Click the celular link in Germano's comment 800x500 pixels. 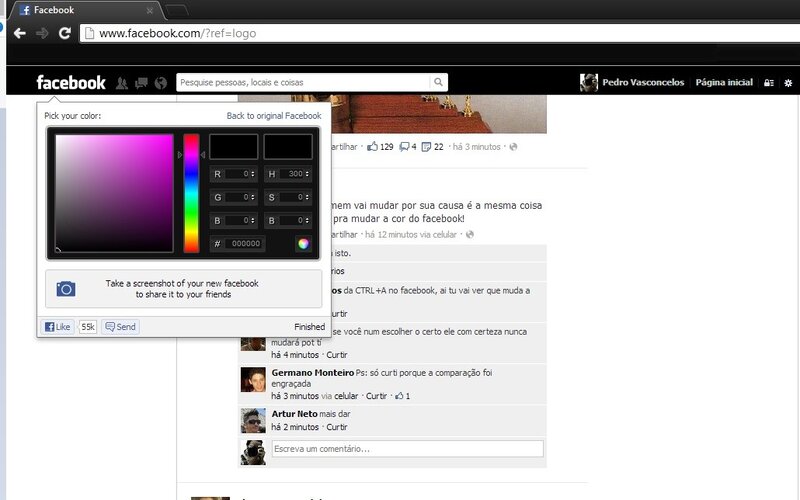346,396
